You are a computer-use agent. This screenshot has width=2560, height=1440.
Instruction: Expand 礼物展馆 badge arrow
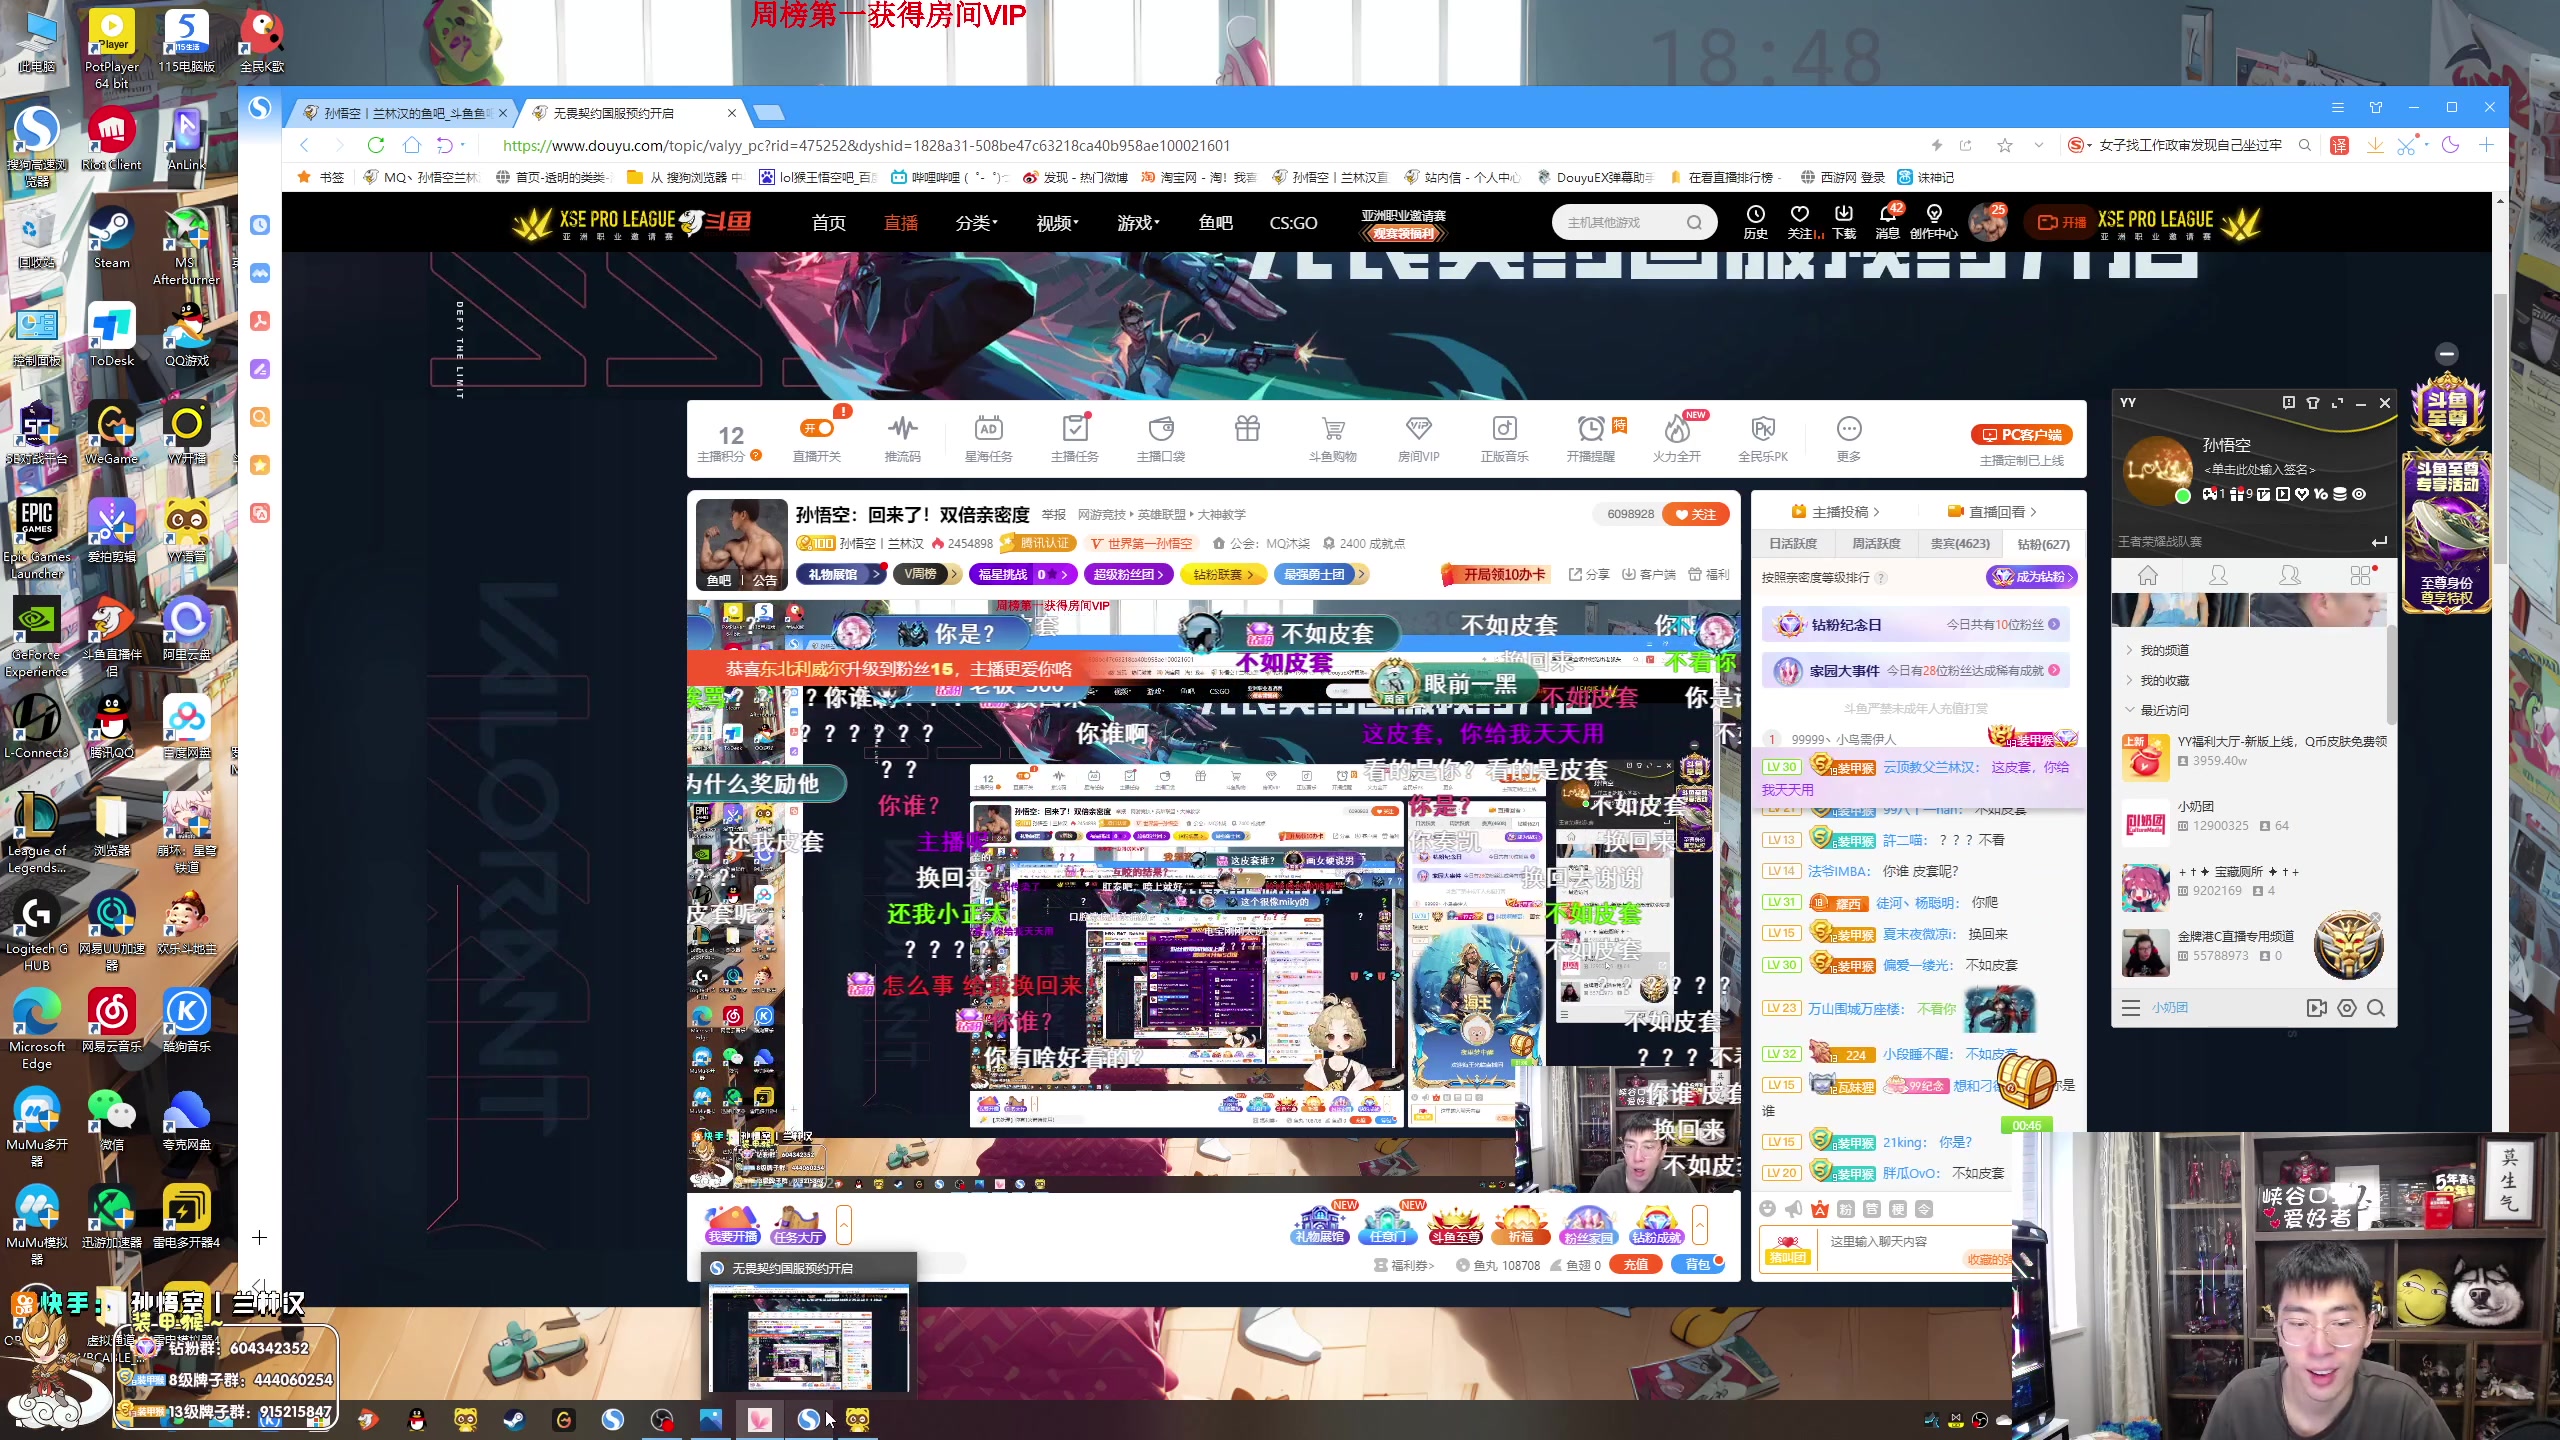876,574
